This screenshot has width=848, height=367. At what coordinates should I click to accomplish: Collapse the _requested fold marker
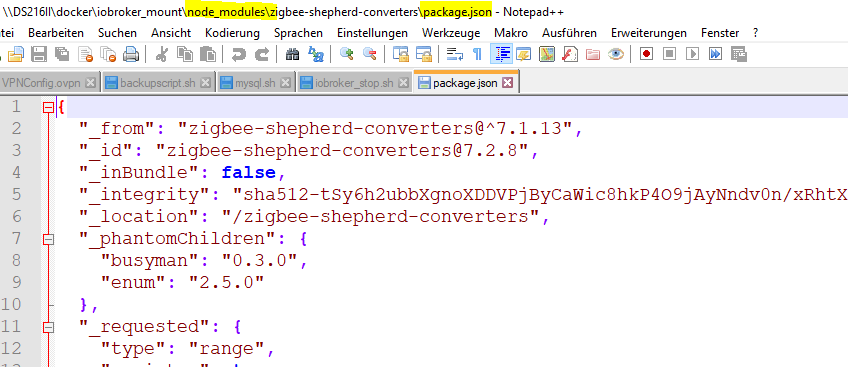[x=48, y=328]
